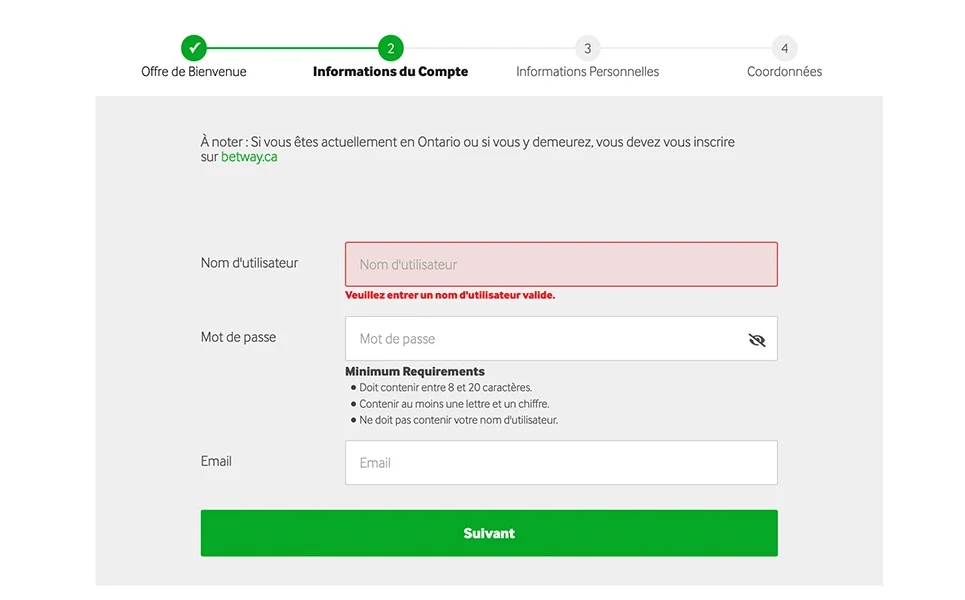Click the Minimum Requirements heading
The image size is (965, 600).
[x=414, y=371]
